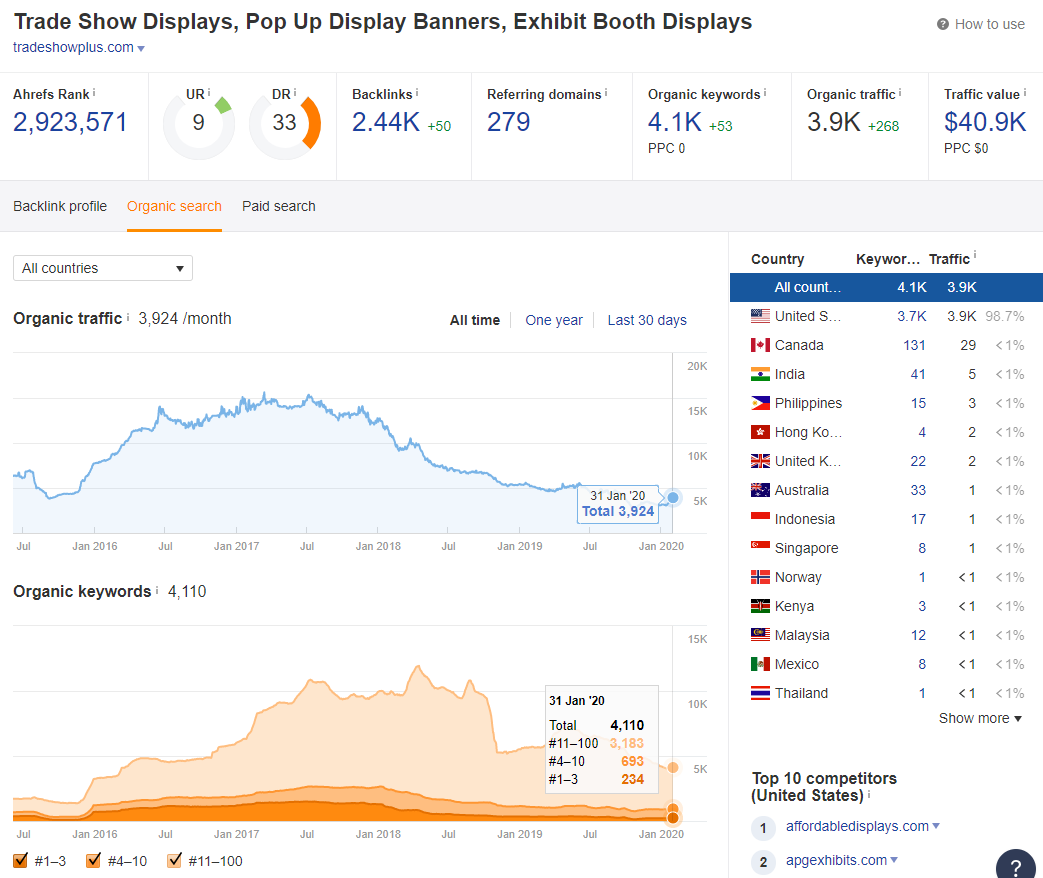Click the Mexico flag icon
1043x878 pixels.
coord(760,664)
